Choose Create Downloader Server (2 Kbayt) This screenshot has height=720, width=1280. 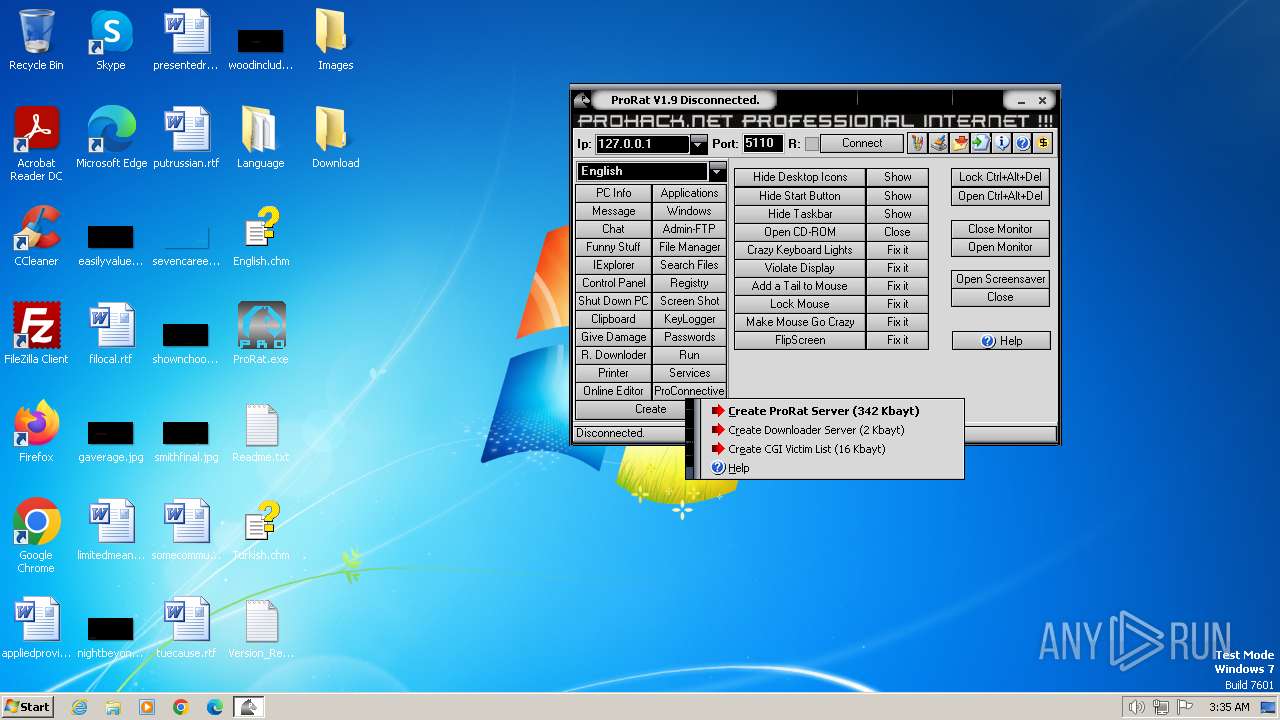point(816,430)
